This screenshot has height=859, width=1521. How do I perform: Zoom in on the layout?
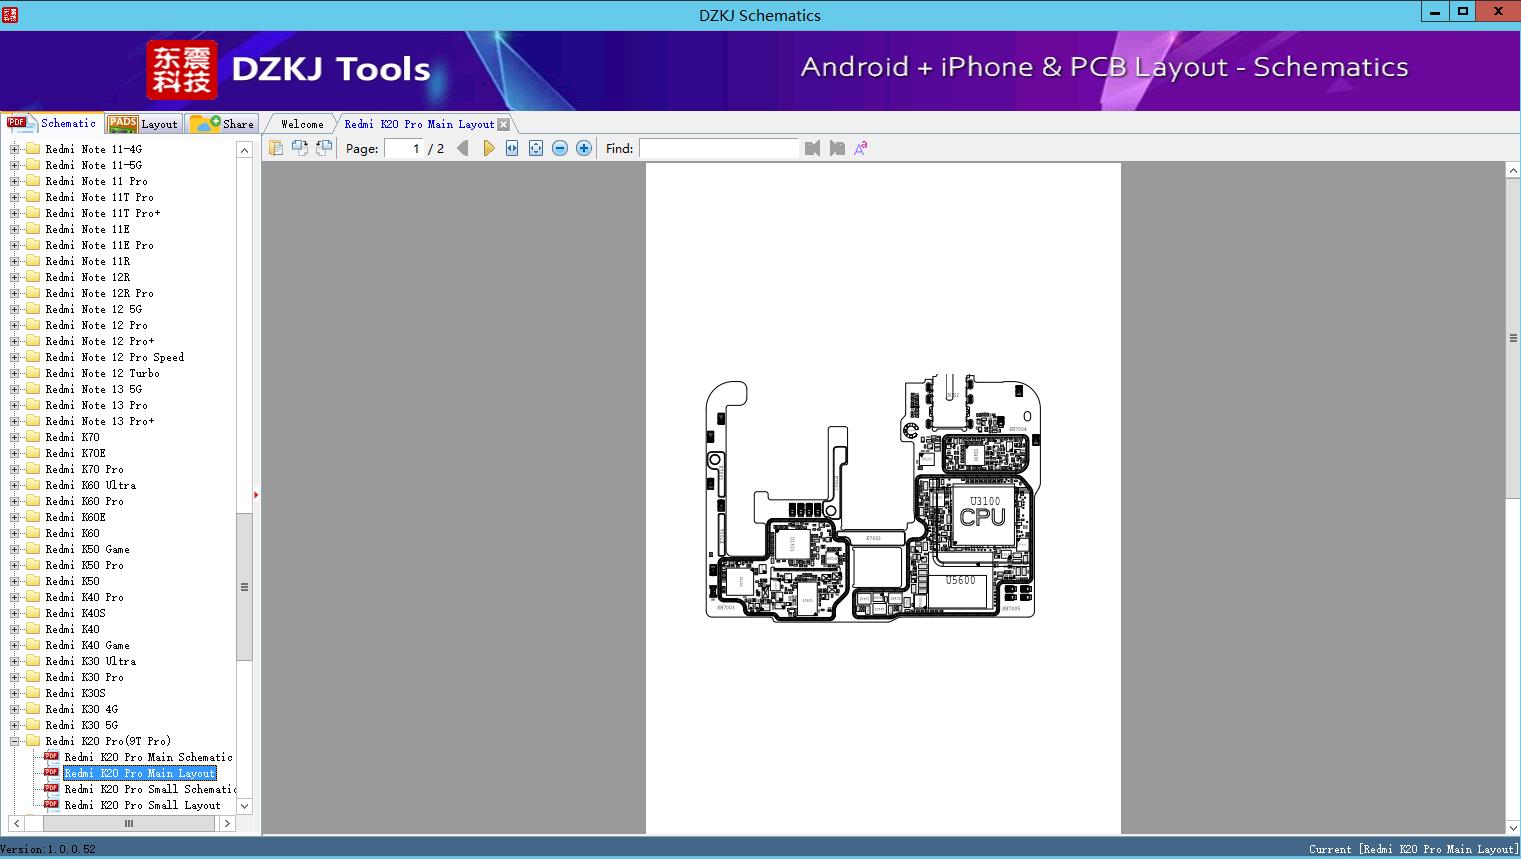pyautogui.click(x=584, y=148)
